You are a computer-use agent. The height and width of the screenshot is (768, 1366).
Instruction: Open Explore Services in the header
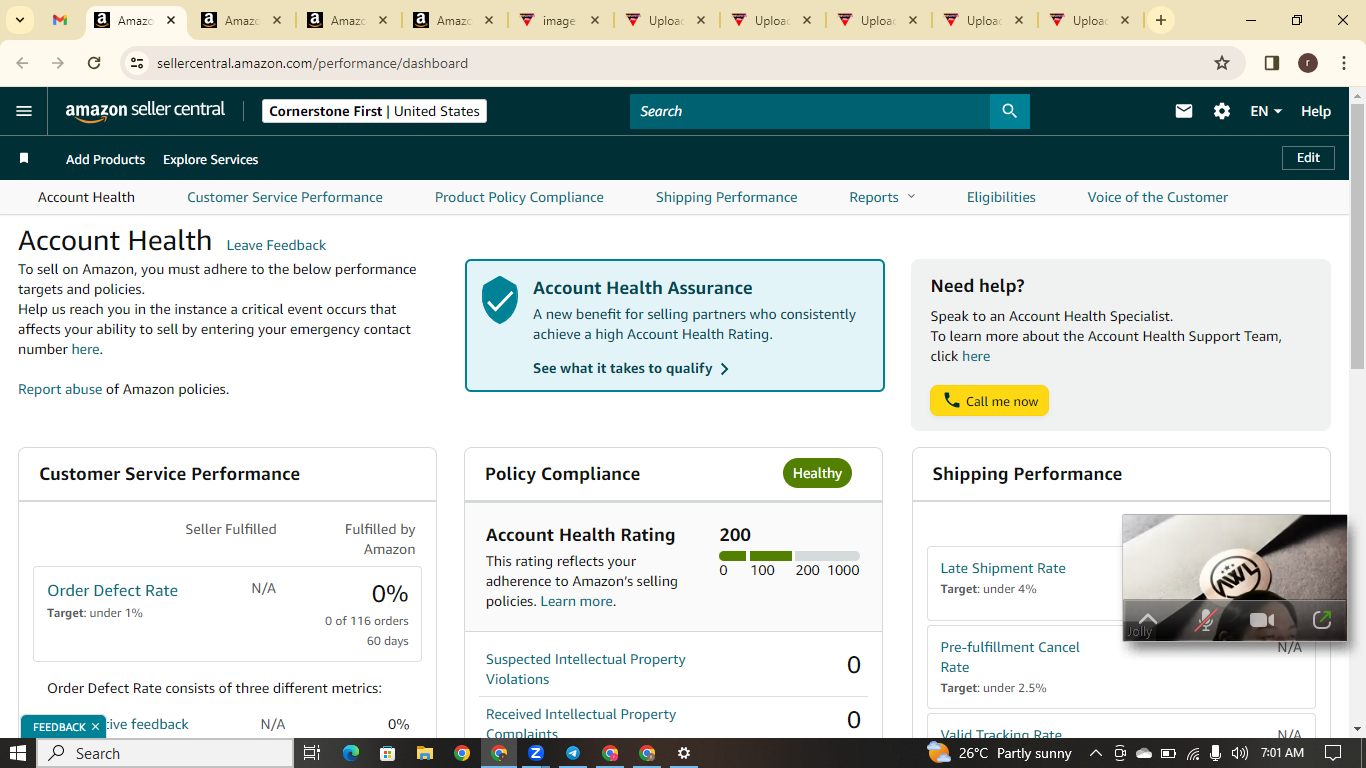[x=211, y=159]
